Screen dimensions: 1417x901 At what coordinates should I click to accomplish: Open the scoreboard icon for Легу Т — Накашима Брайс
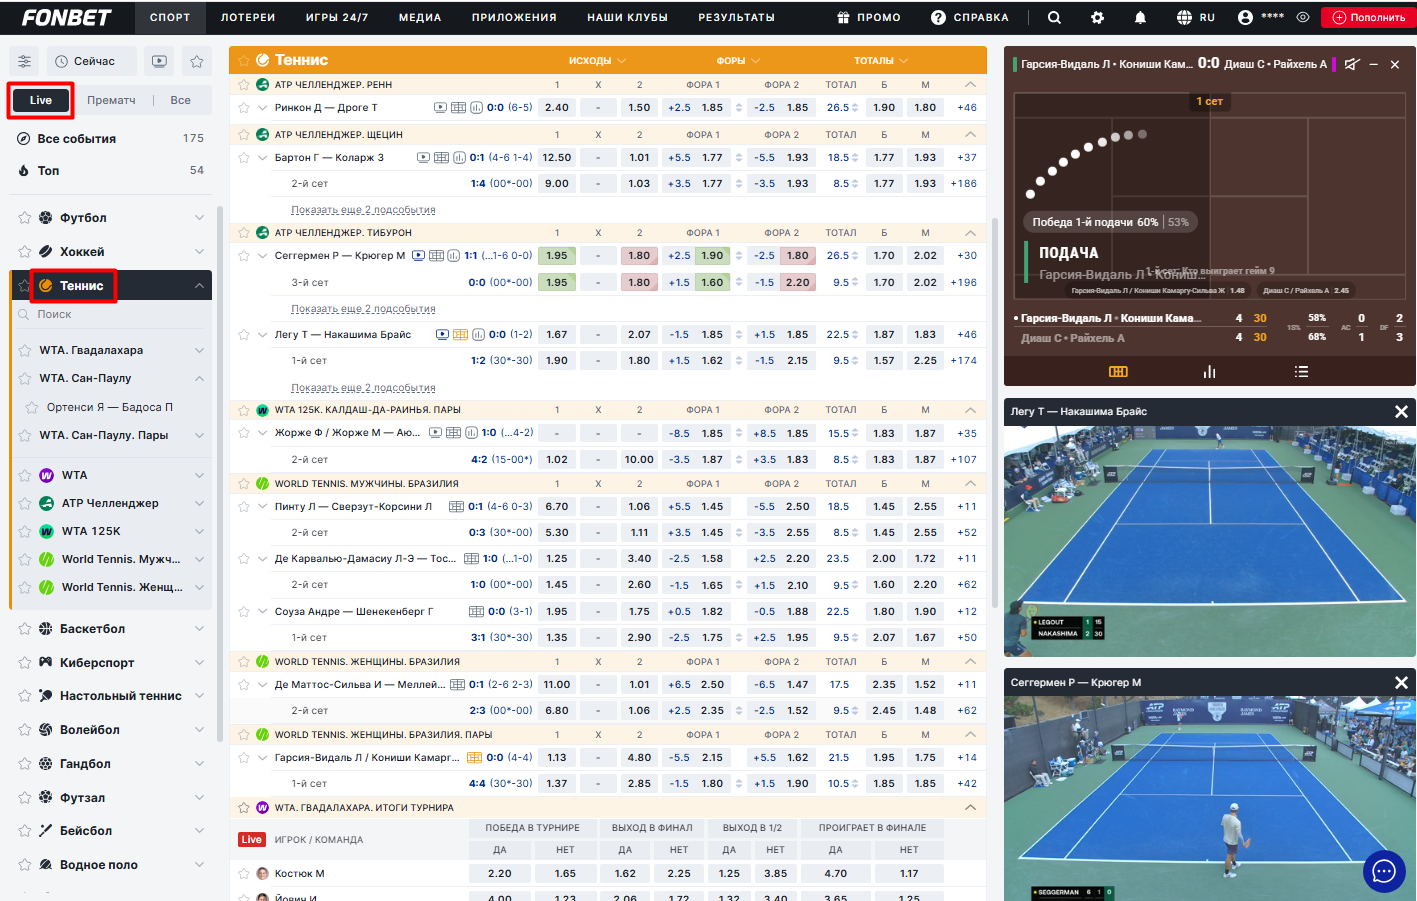pyautogui.click(x=461, y=335)
